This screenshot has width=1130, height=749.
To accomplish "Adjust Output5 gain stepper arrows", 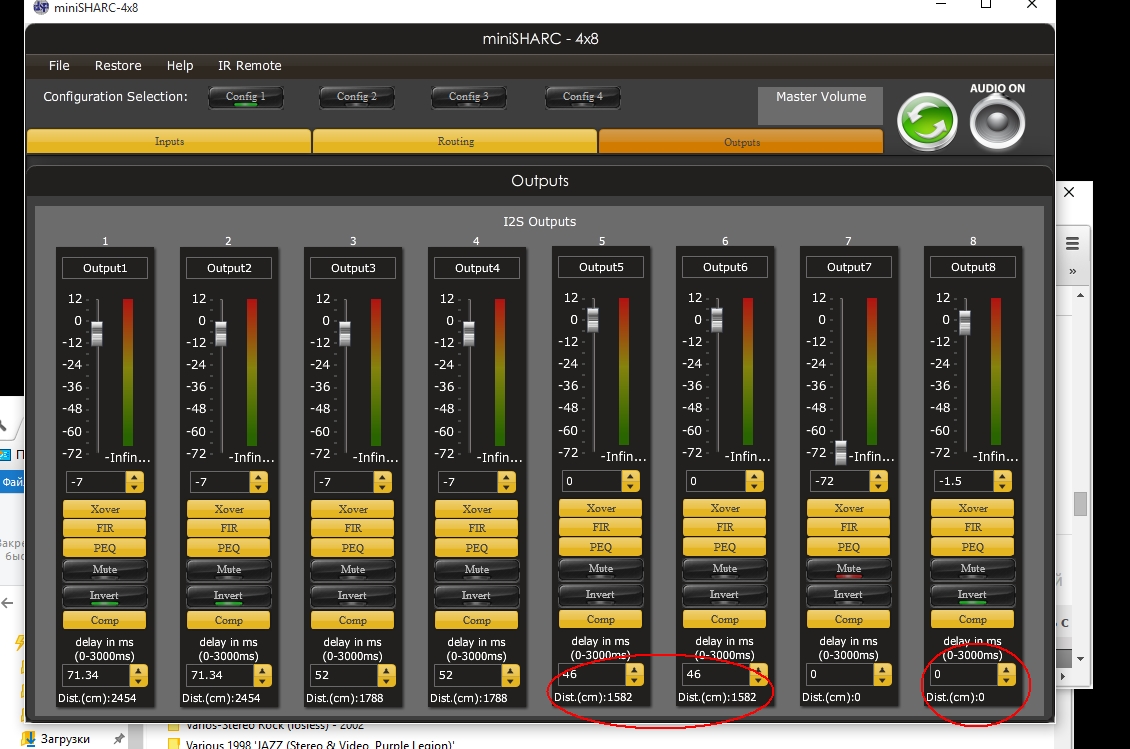I will click(x=631, y=481).
